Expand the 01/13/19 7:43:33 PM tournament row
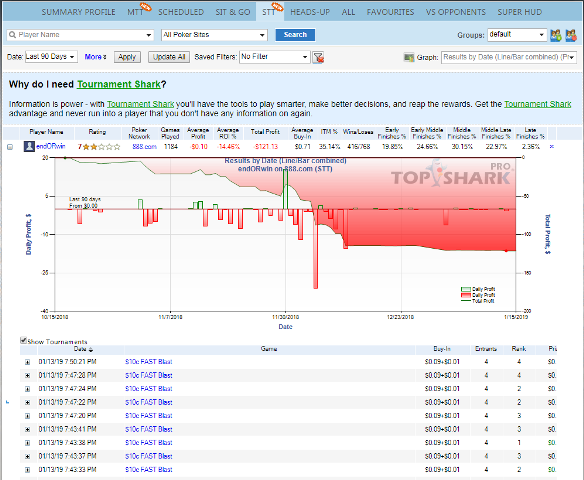The width and height of the screenshot is (584, 480). point(28,470)
